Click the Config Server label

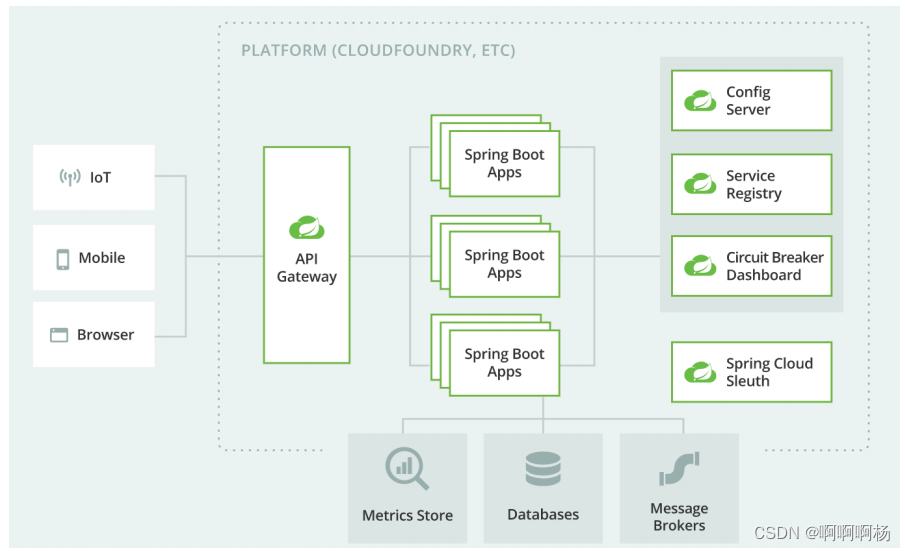(x=748, y=101)
